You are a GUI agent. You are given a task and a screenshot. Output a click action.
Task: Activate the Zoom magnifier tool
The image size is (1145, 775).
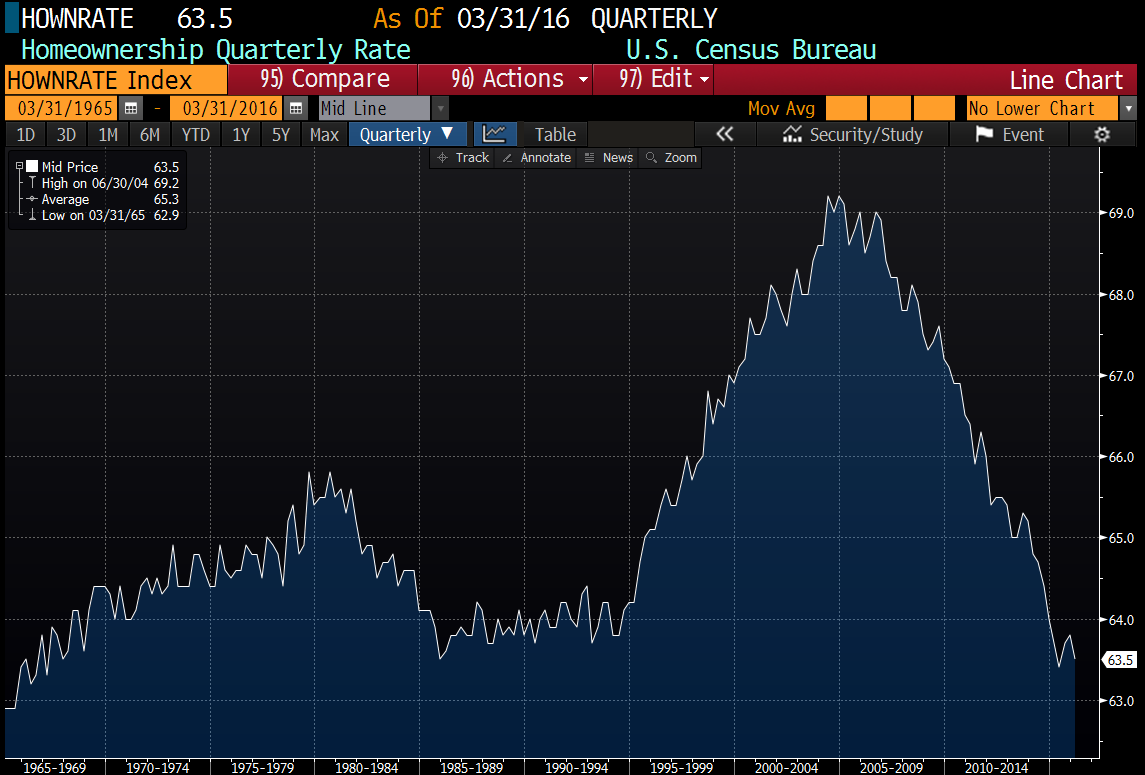pos(670,158)
